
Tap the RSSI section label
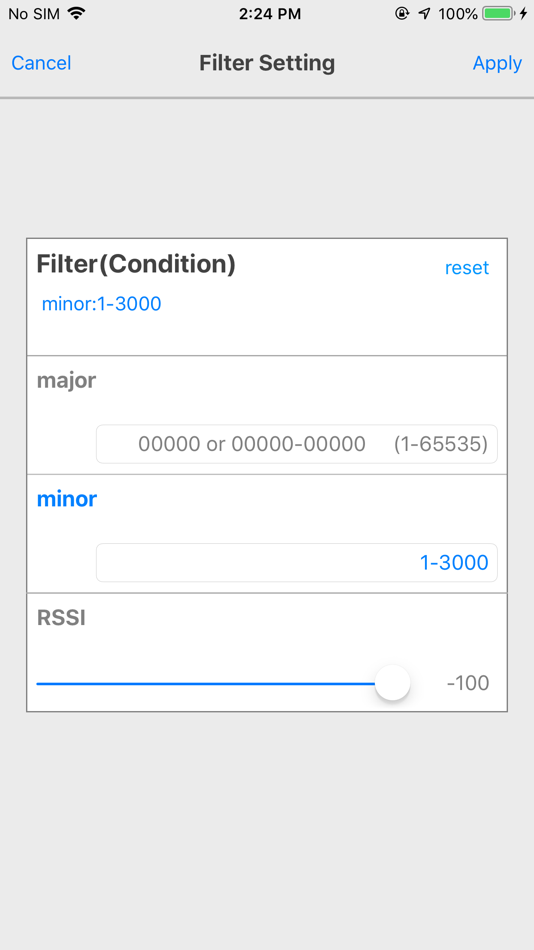61,617
